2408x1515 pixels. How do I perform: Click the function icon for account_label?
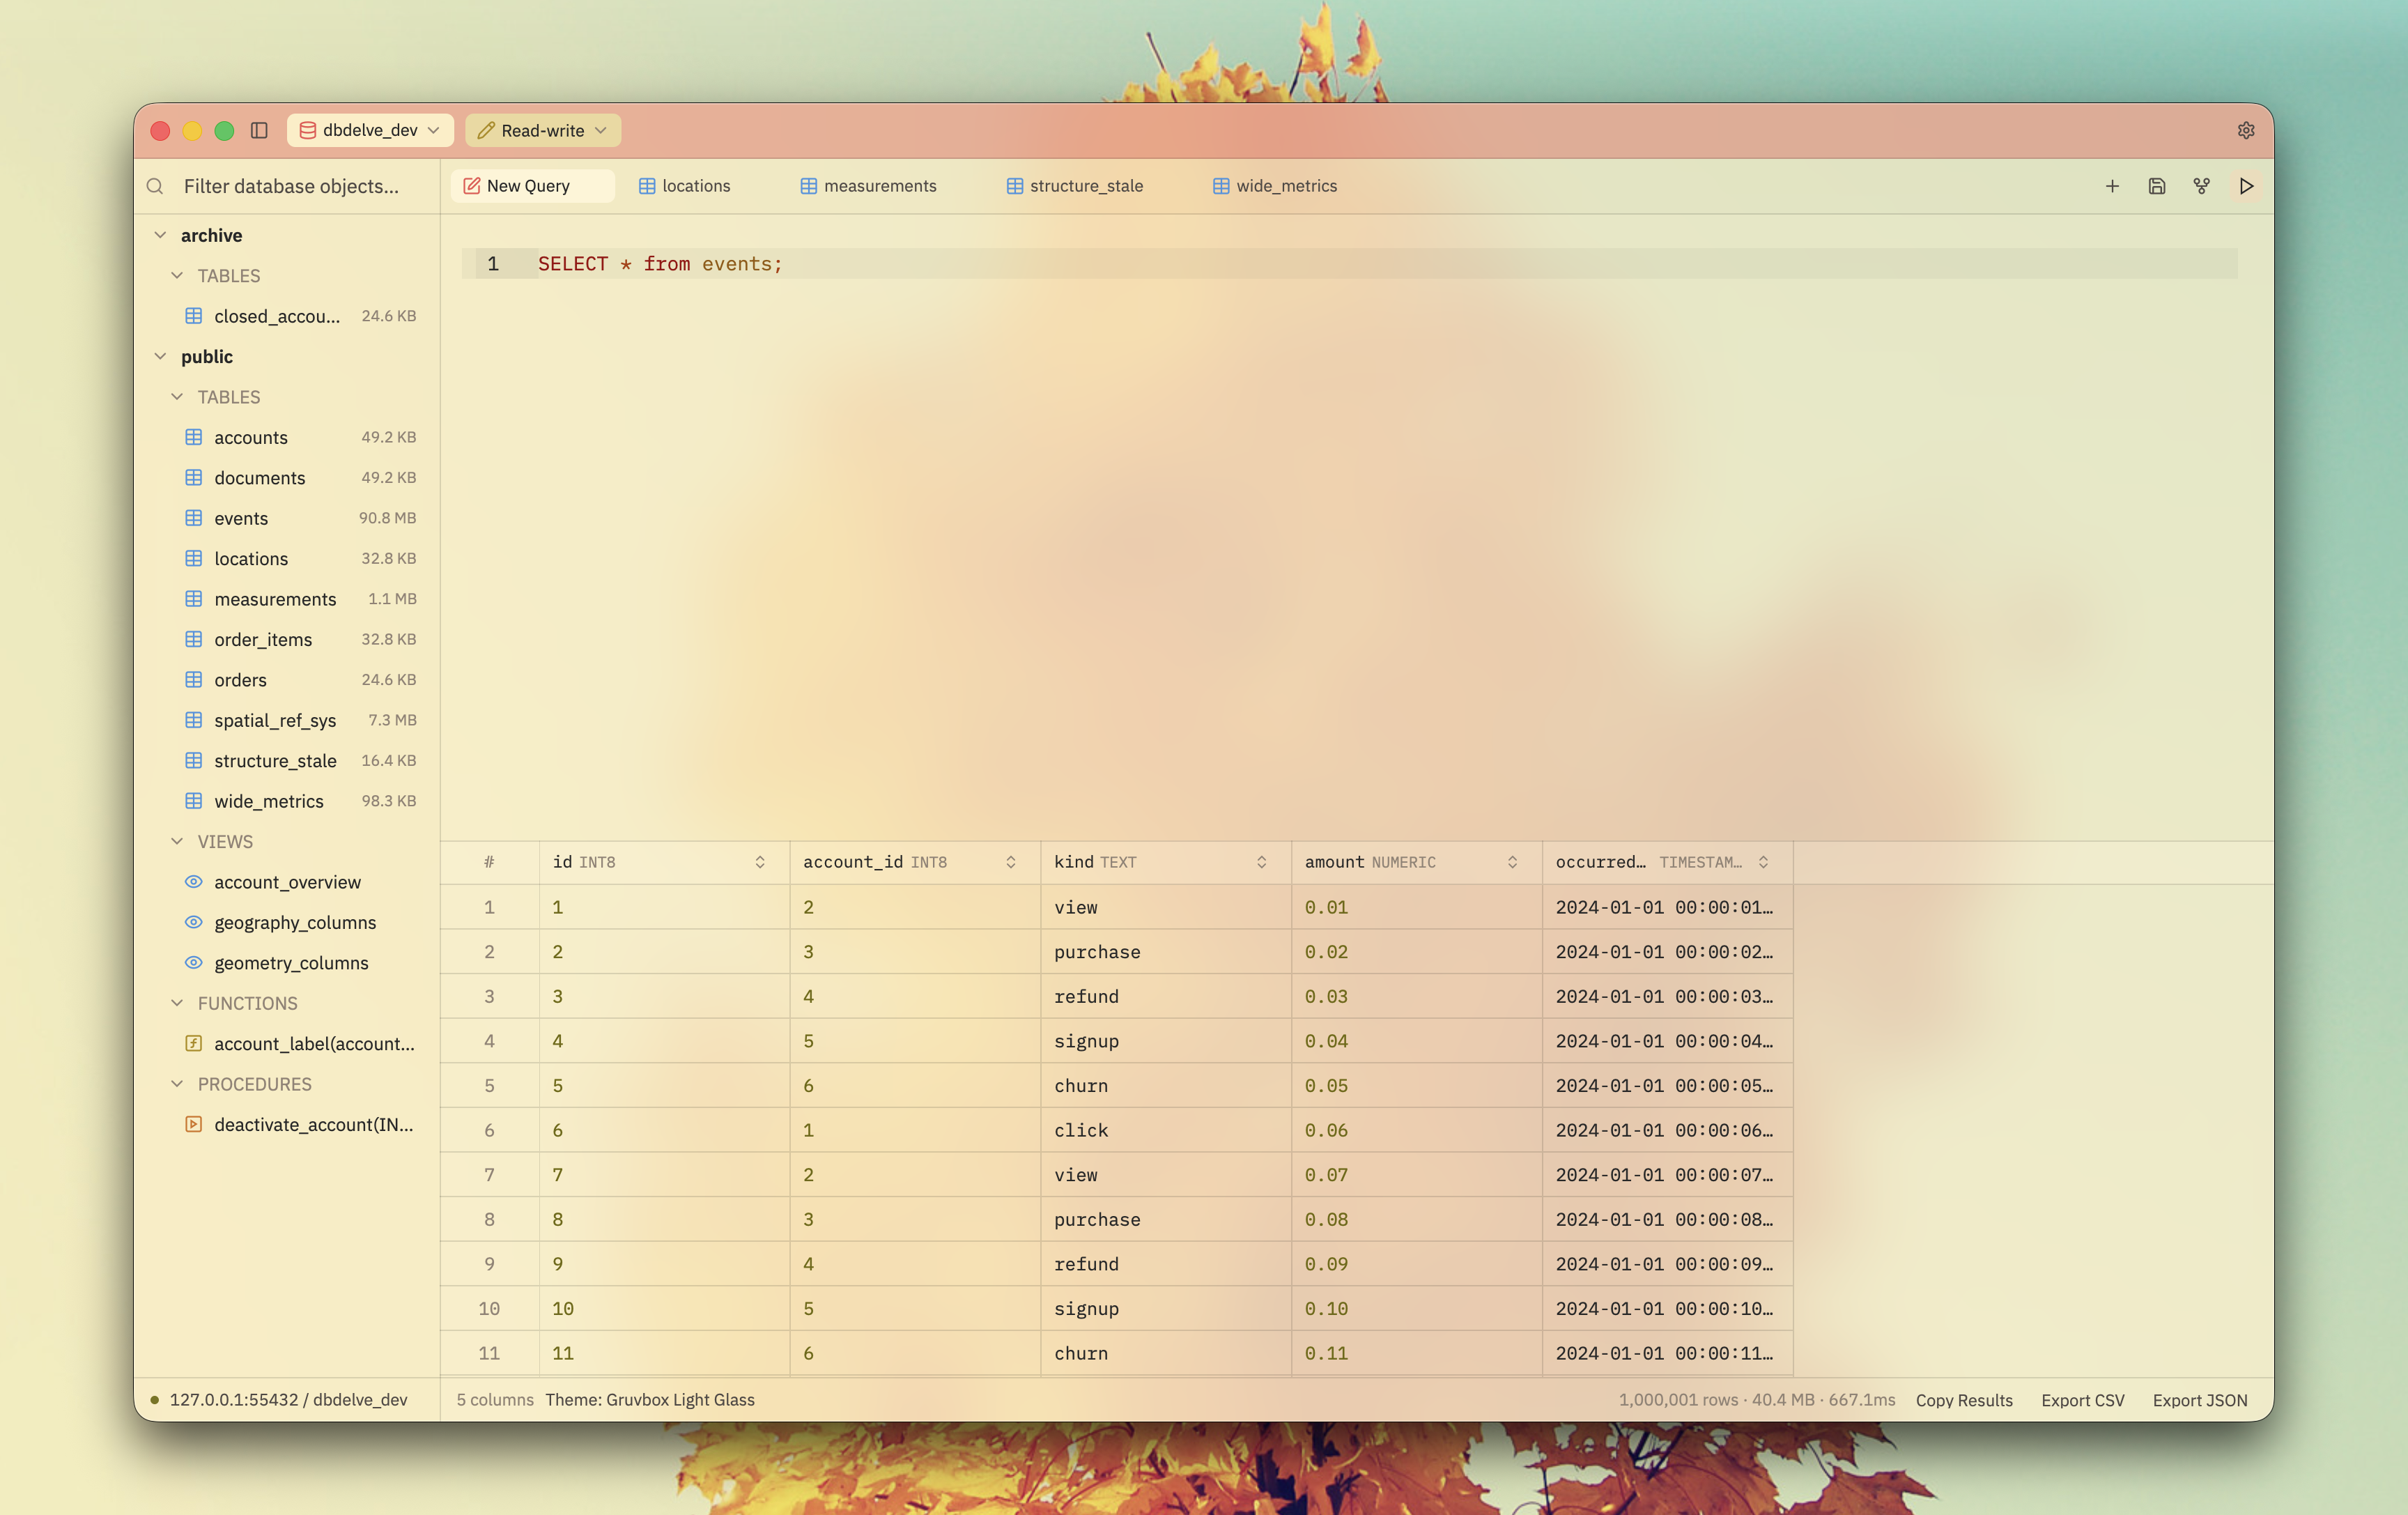tap(194, 1043)
